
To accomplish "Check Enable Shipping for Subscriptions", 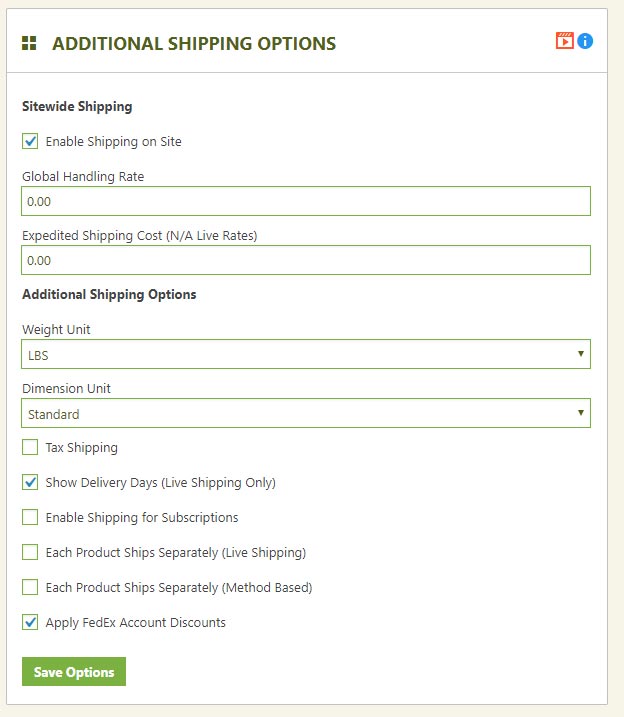I will 30,517.
